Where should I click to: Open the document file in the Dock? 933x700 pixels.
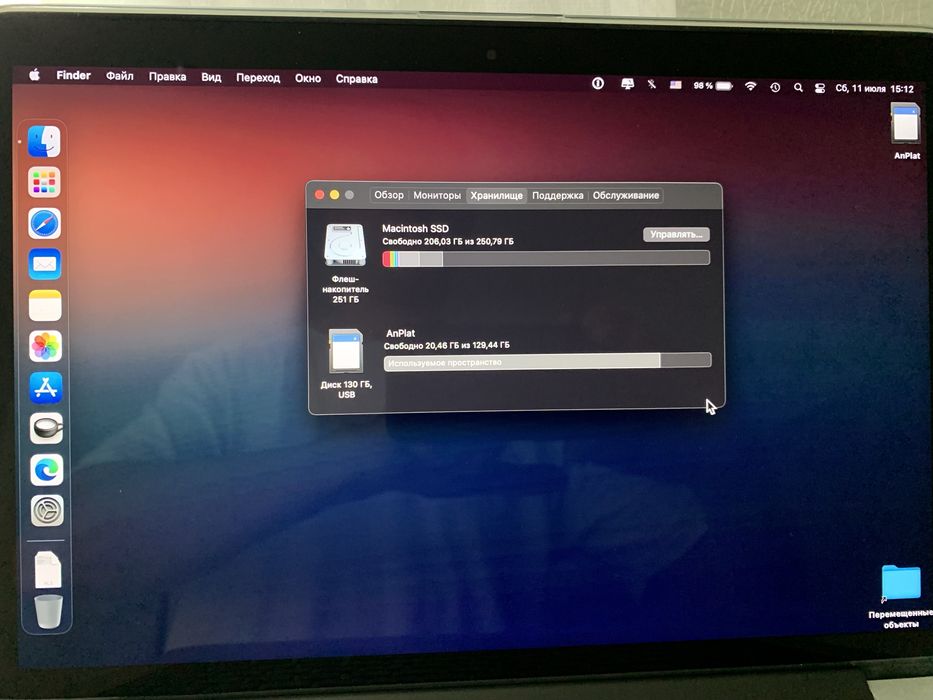(x=48, y=569)
